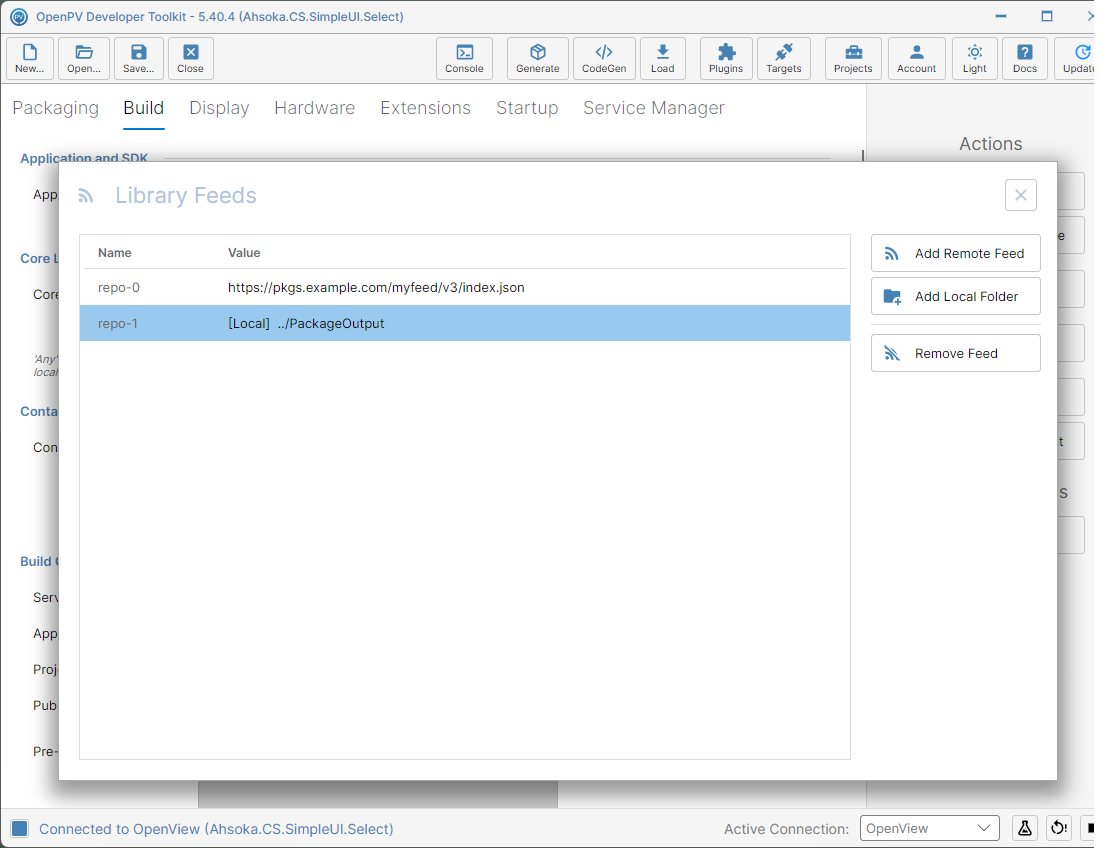The width and height of the screenshot is (1116, 848).
Task: Select the repo-0 feed row
Action: click(x=465, y=288)
